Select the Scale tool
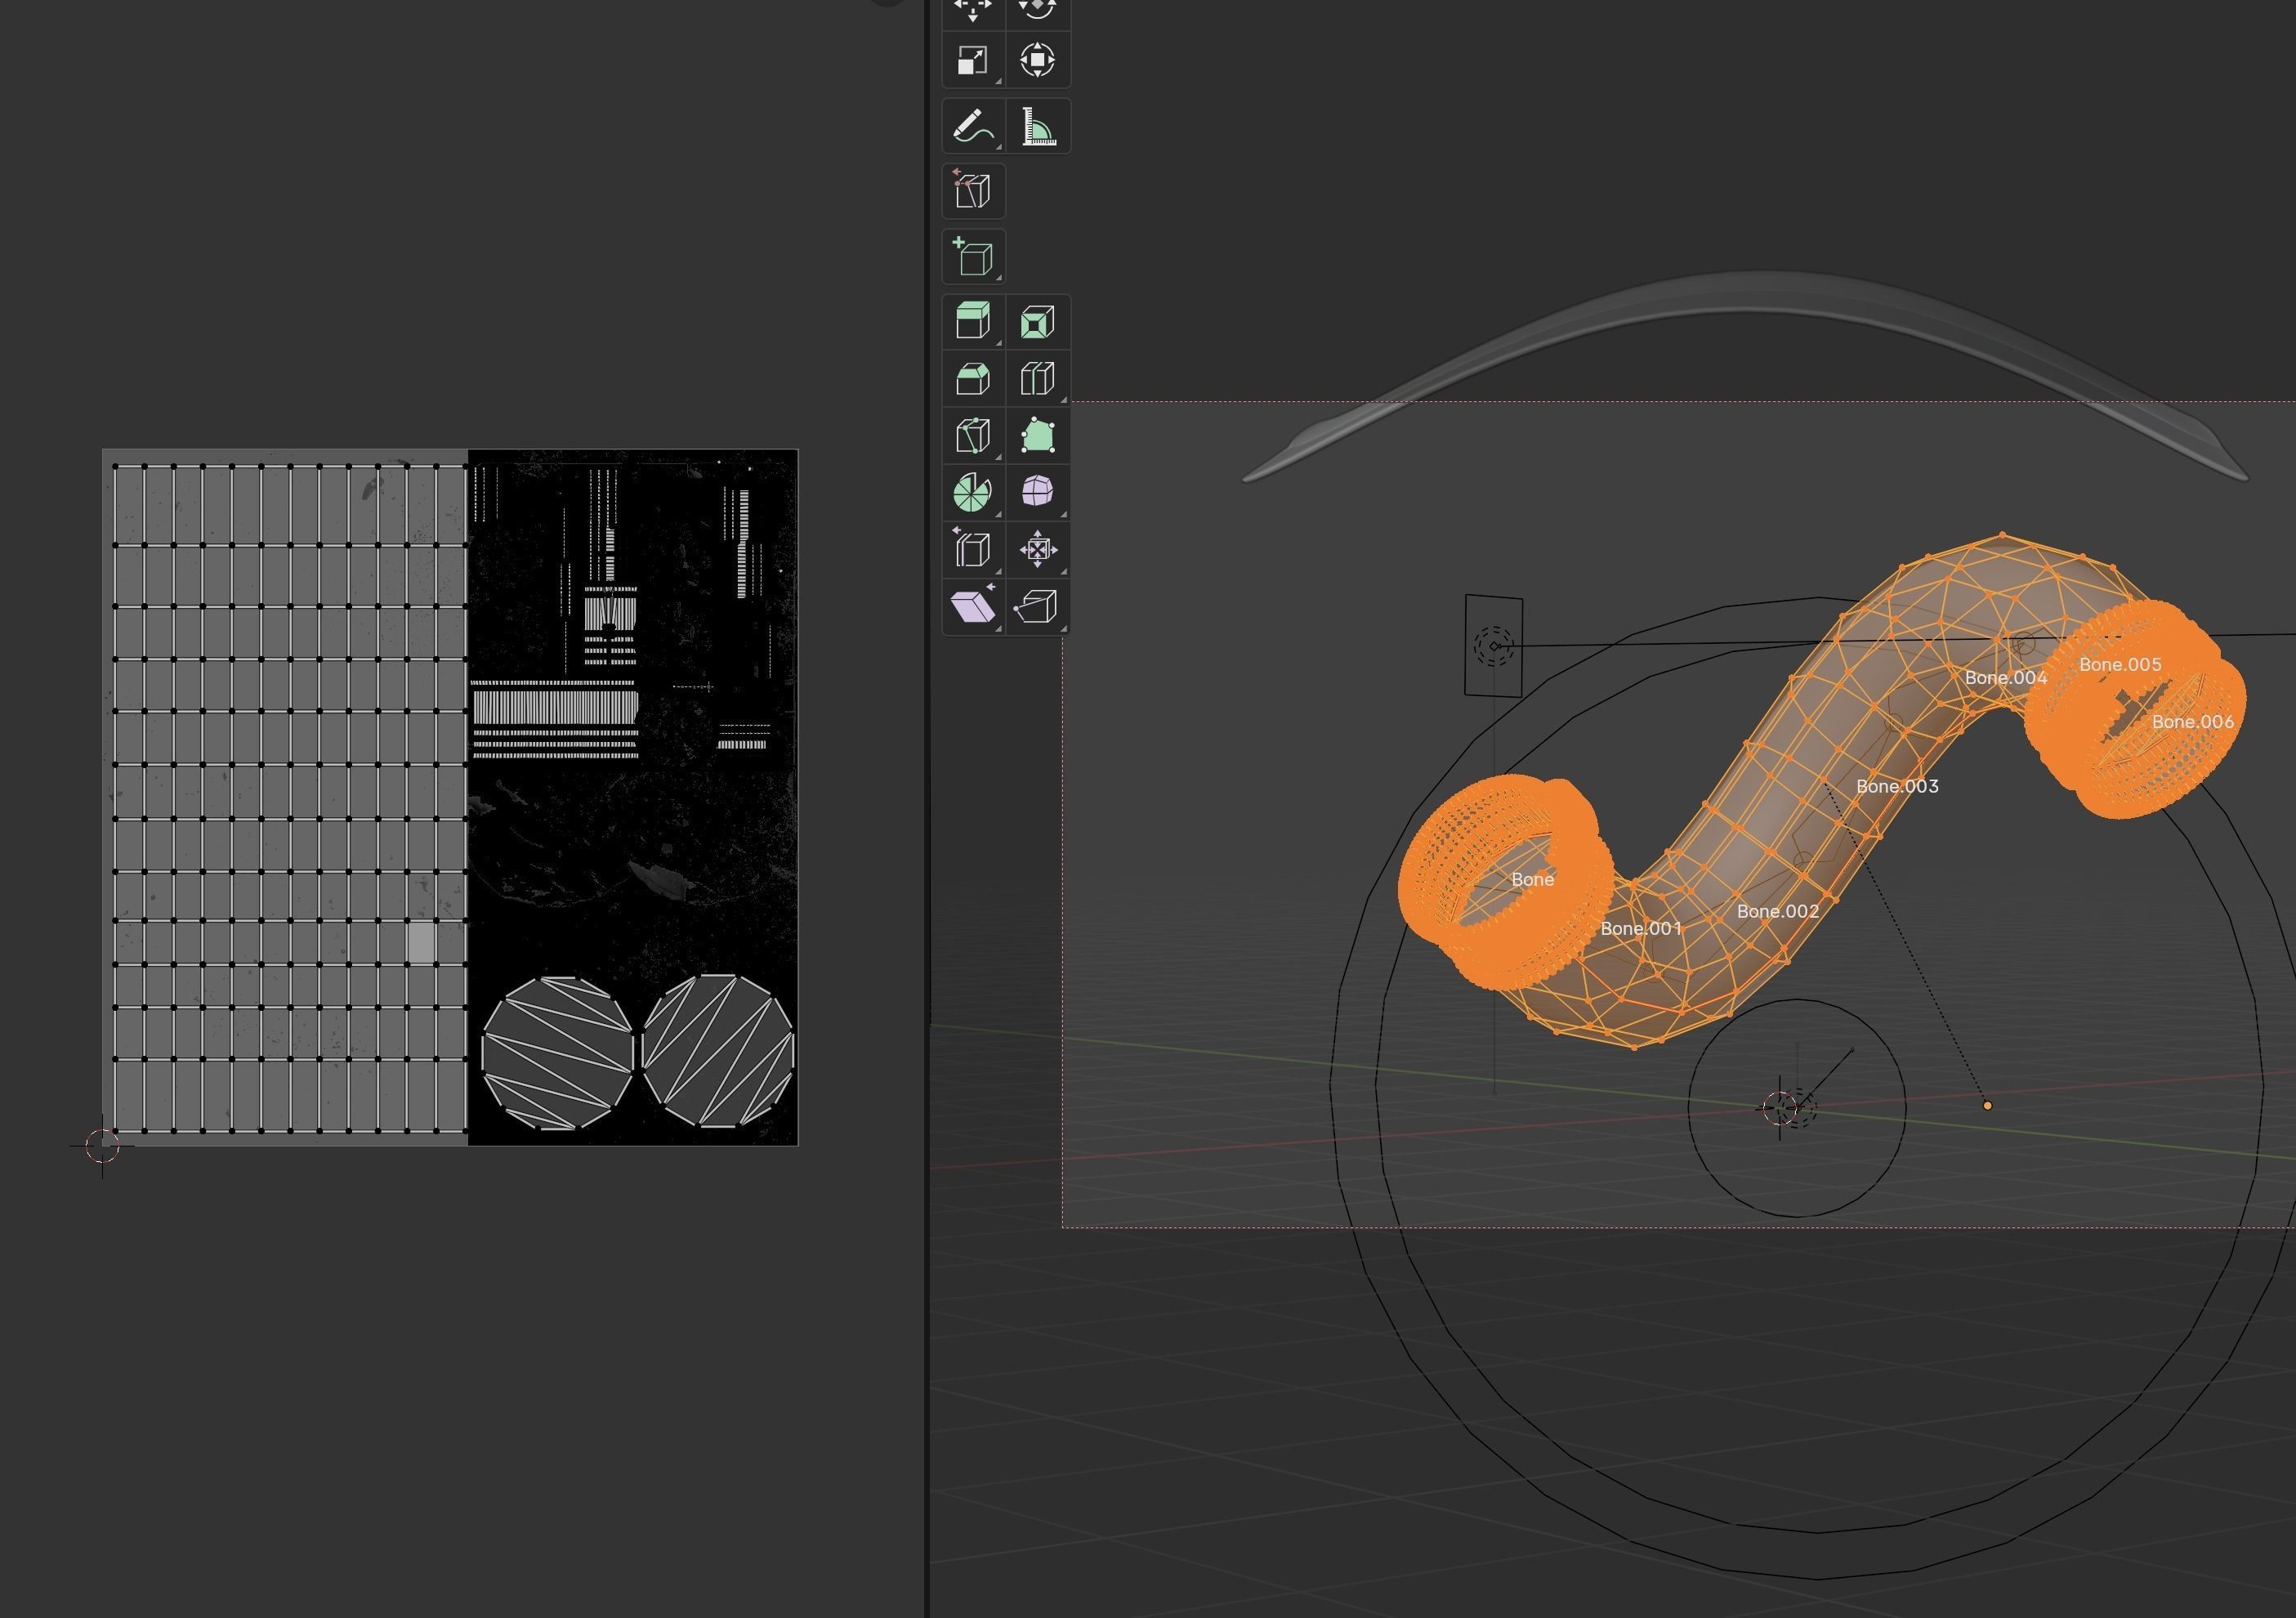The image size is (2296, 1618). point(972,61)
